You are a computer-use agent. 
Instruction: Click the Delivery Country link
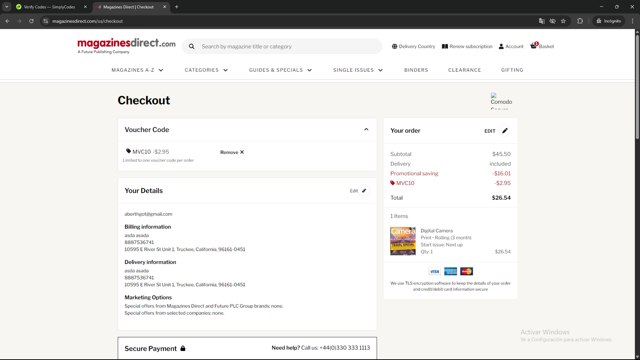click(413, 47)
